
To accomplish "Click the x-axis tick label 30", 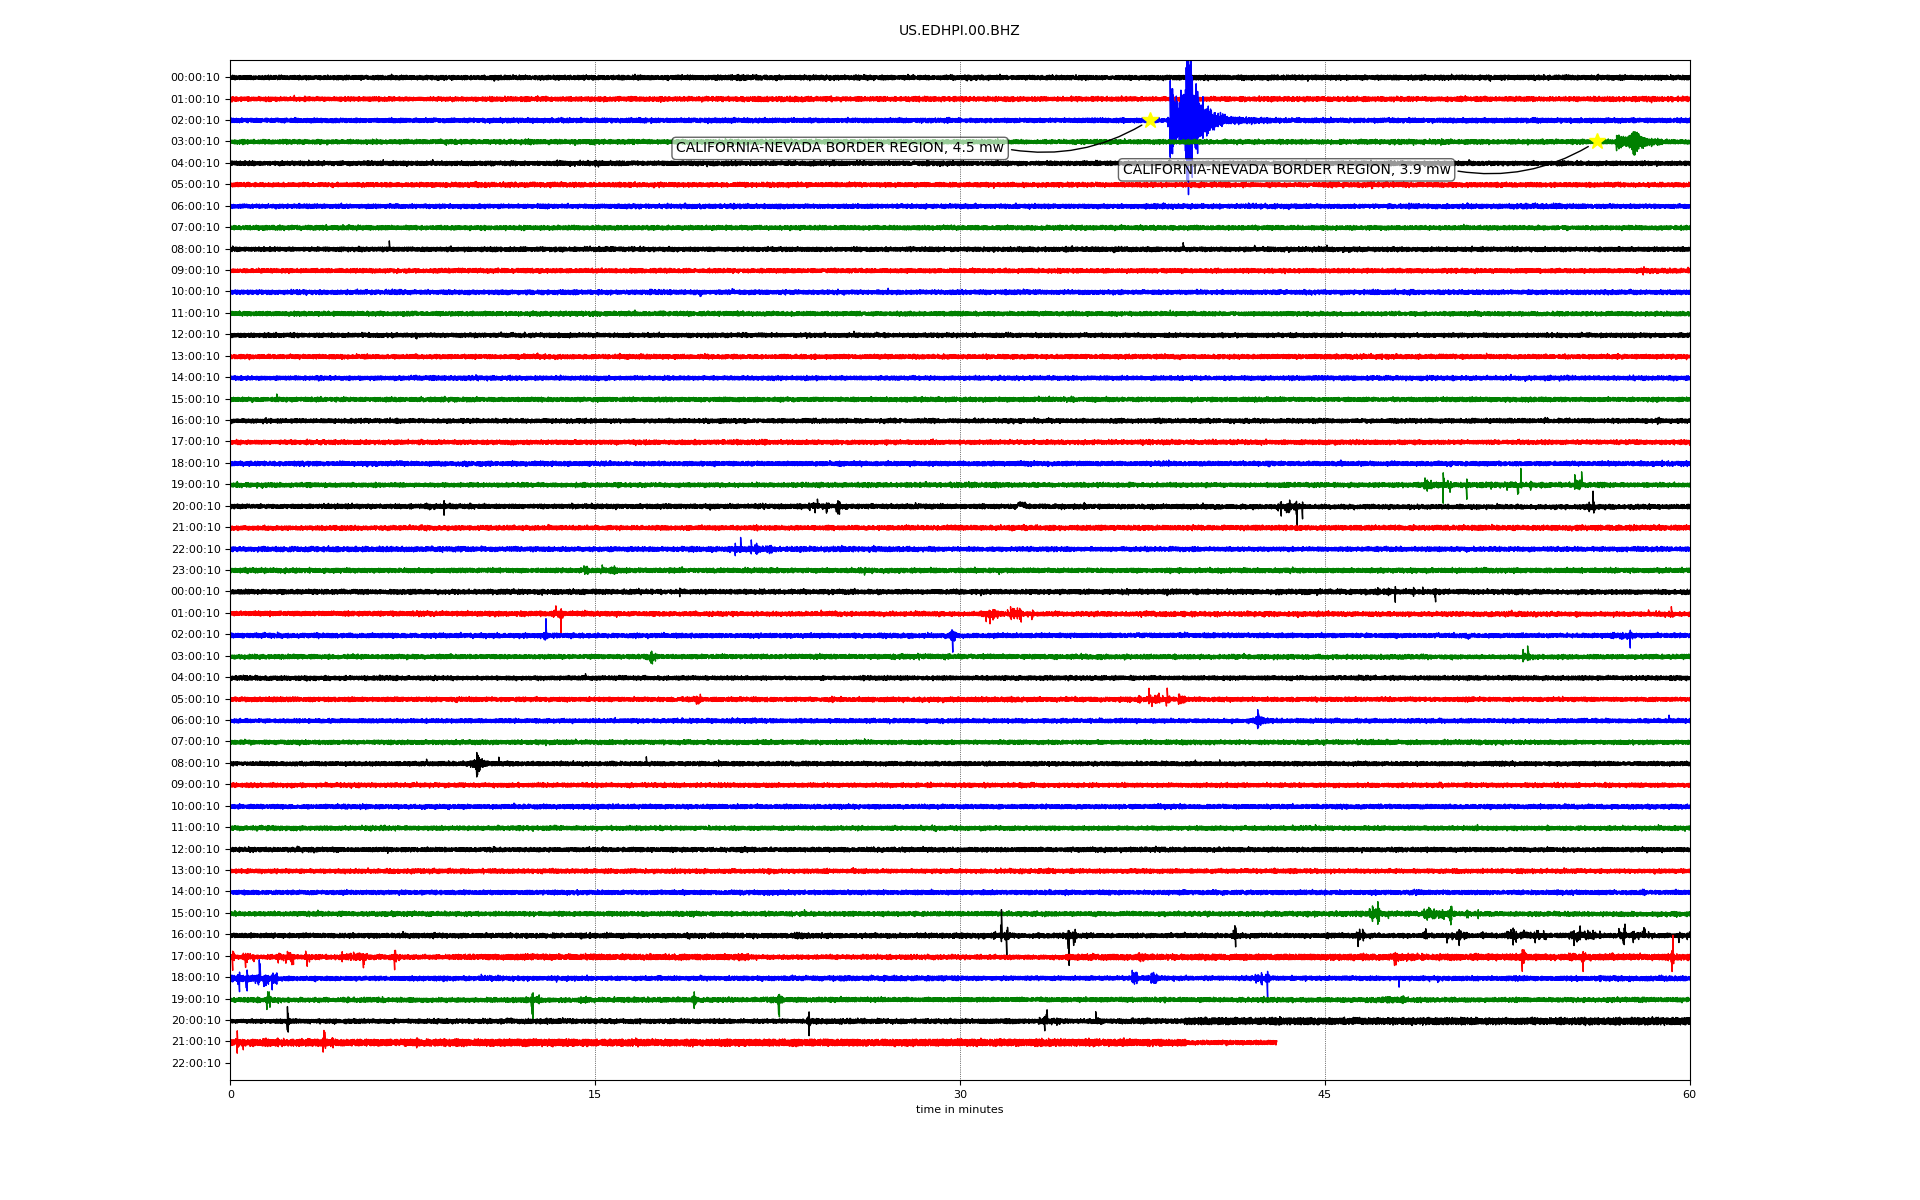I will (960, 1094).
